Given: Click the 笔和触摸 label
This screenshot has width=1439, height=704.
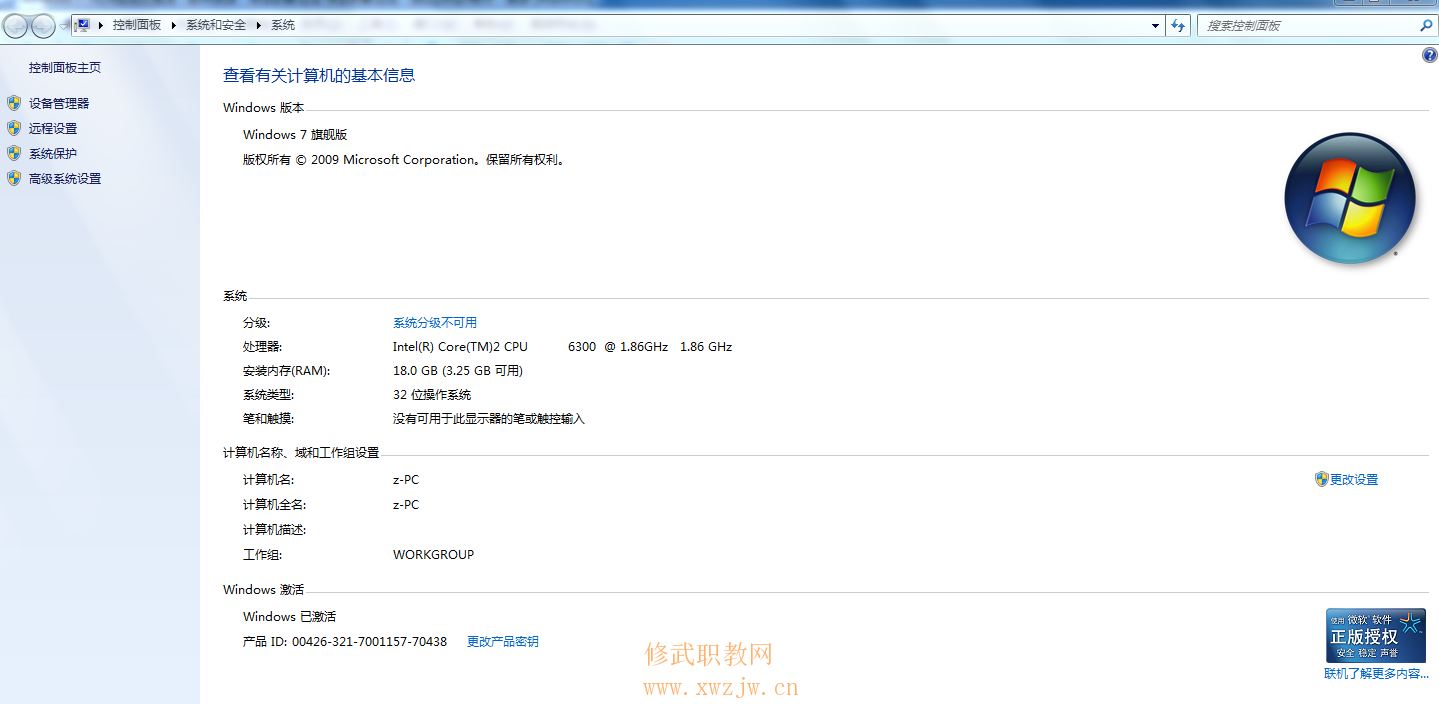Looking at the screenshot, I should click(268, 419).
